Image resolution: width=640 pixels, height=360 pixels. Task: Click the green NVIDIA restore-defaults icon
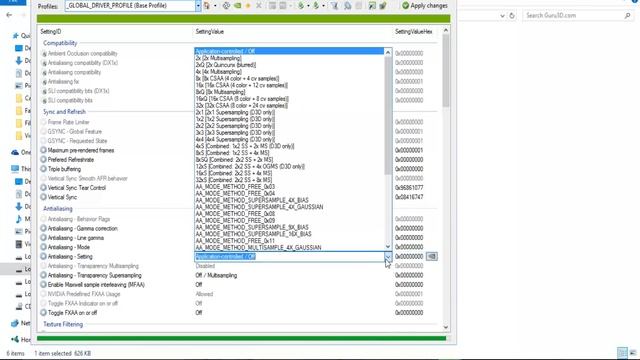(237, 6)
